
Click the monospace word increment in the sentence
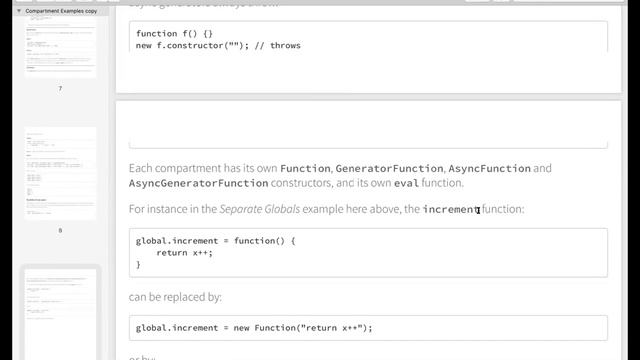[451, 209]
